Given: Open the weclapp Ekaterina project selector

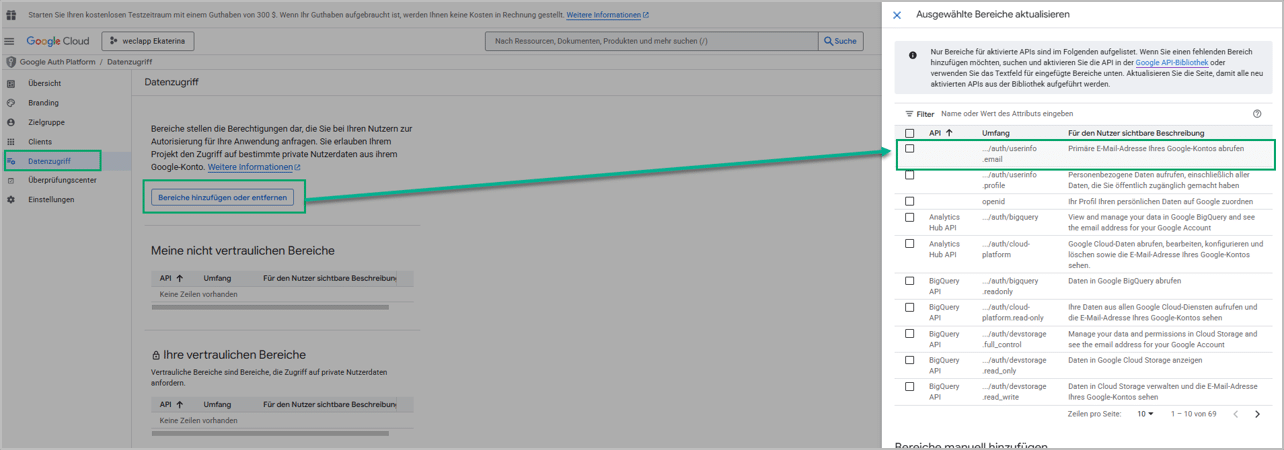Looking at the screenshot, I should point(147,41).
